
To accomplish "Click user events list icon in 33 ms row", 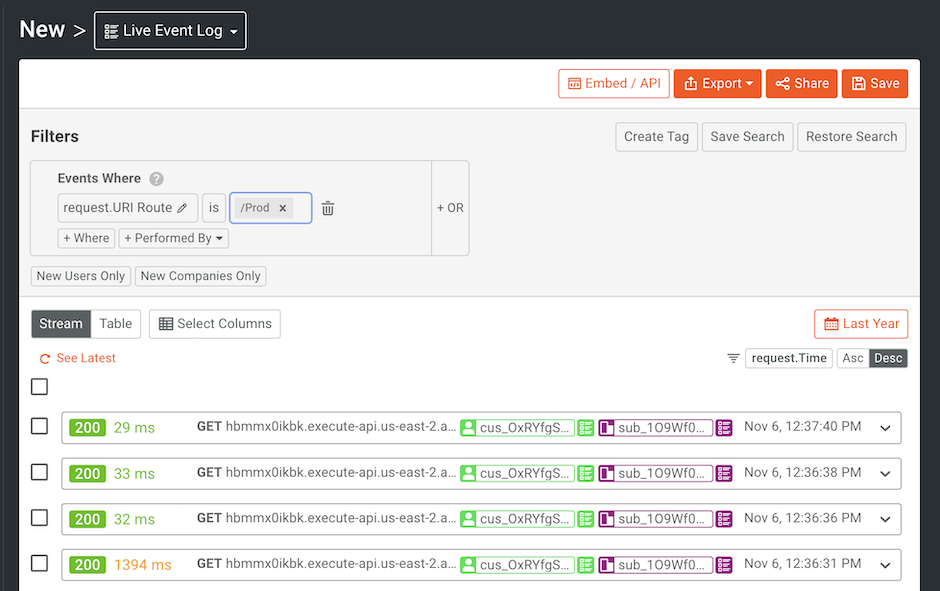I will [586, 474].
